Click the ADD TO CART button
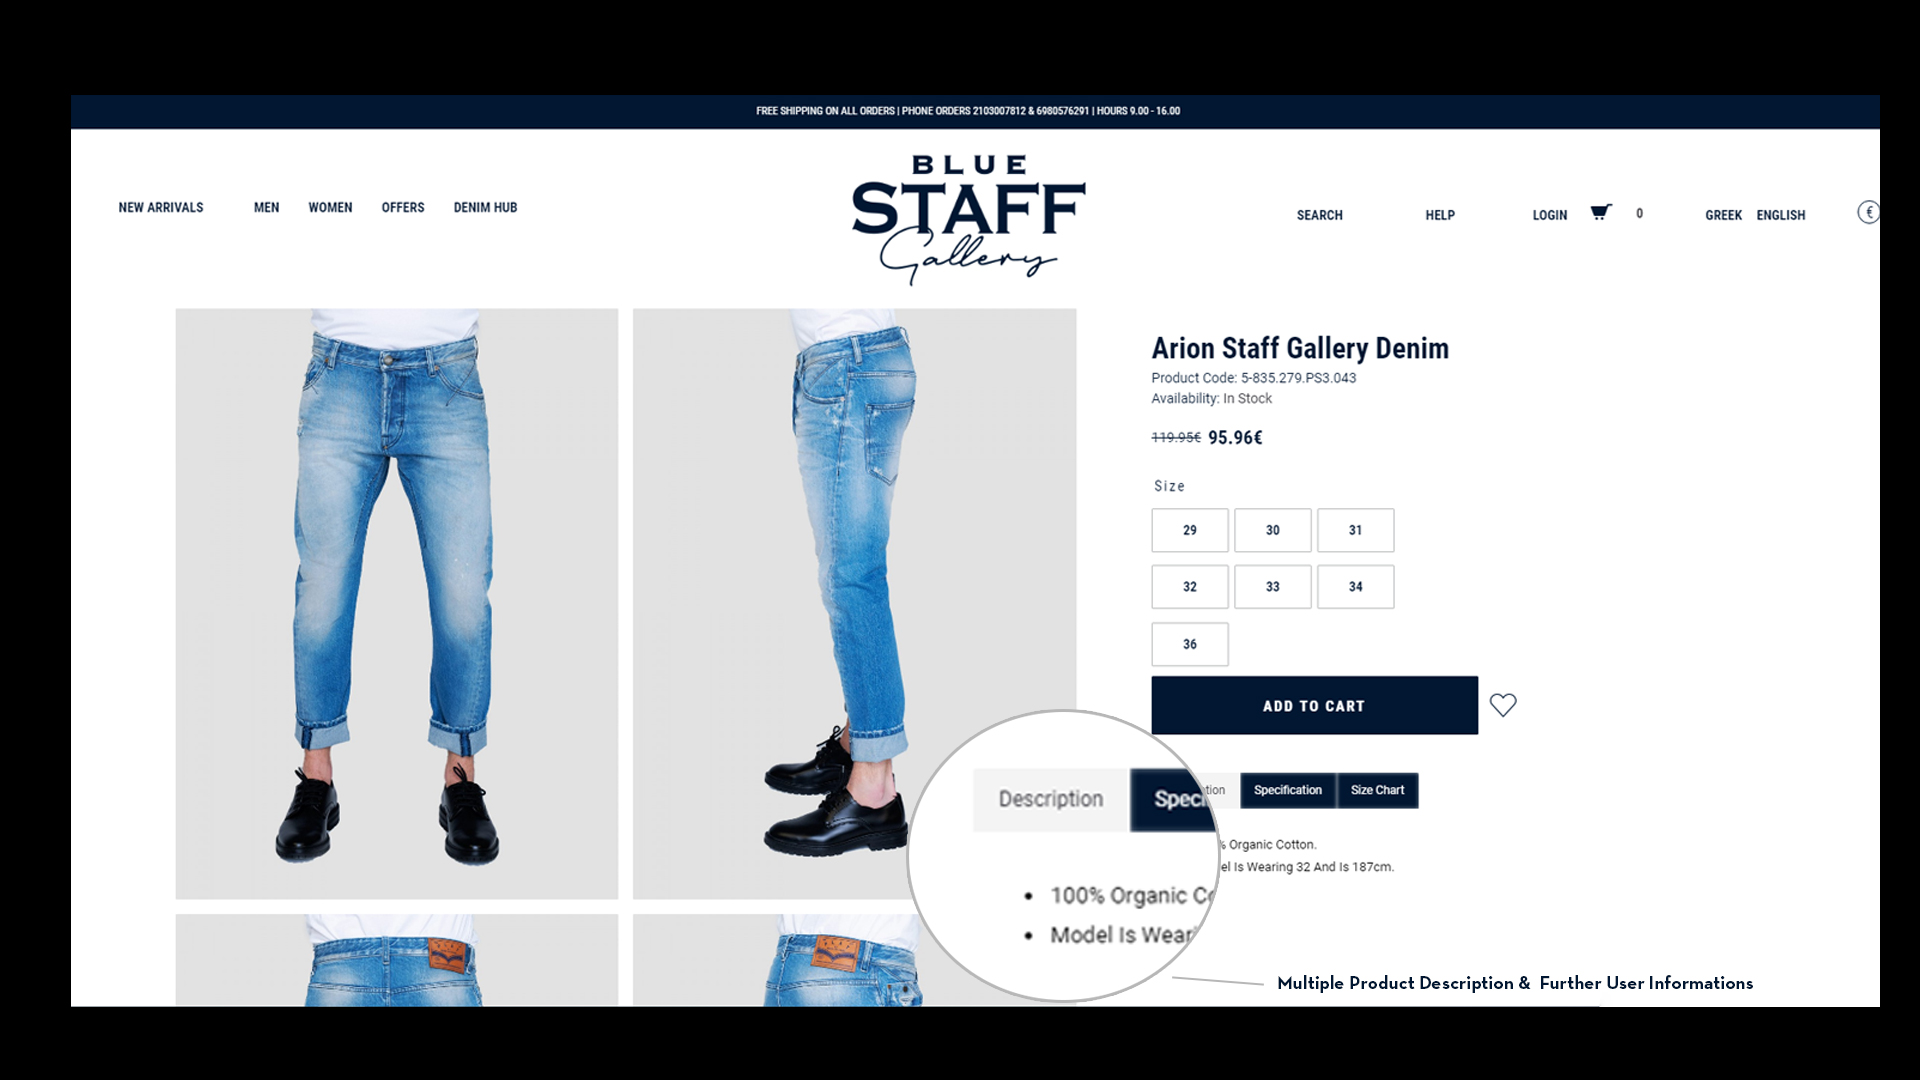 coord(1314,705)
